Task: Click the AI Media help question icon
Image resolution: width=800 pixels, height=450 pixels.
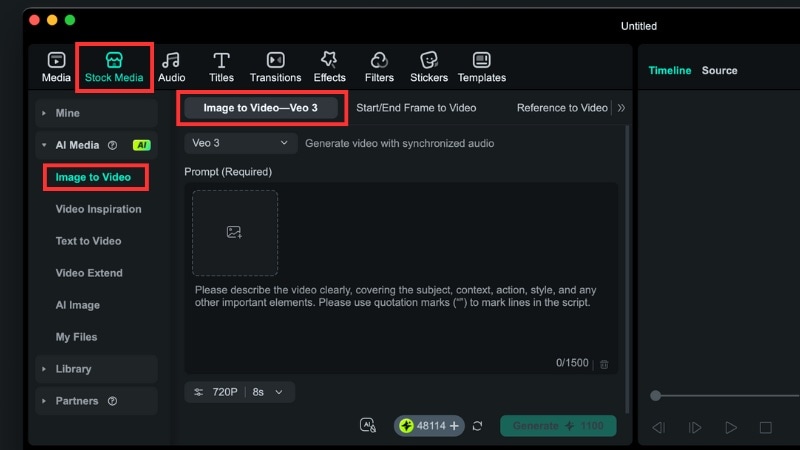Action: point(112,145)
